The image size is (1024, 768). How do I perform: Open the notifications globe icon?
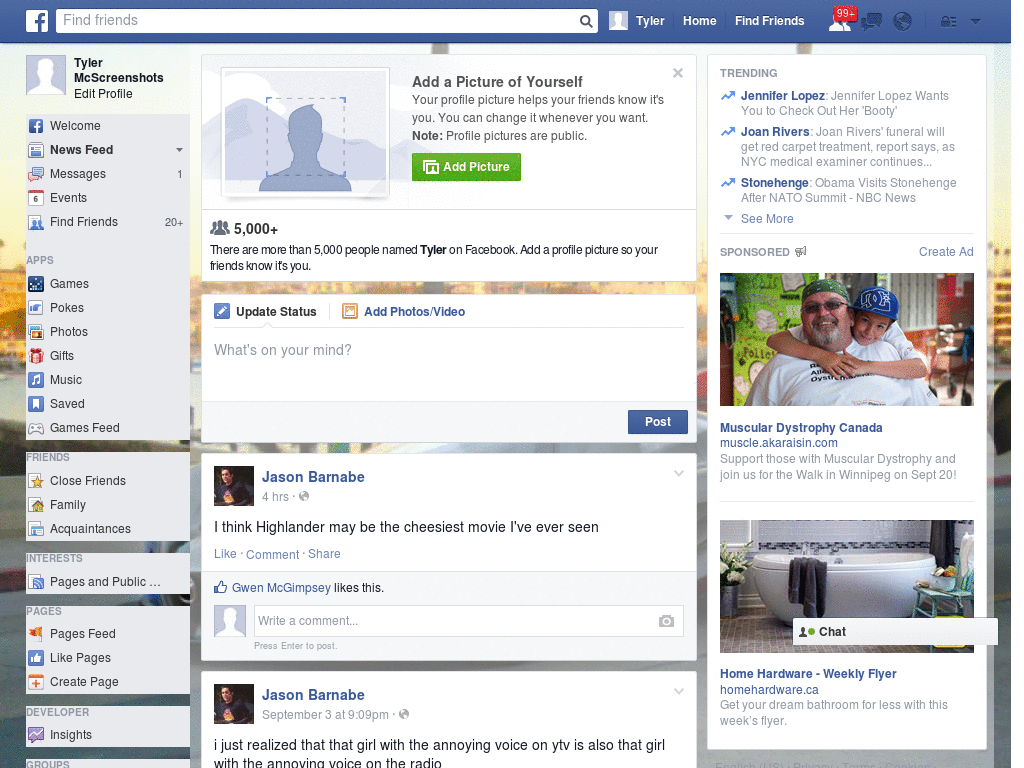point(903,22)
